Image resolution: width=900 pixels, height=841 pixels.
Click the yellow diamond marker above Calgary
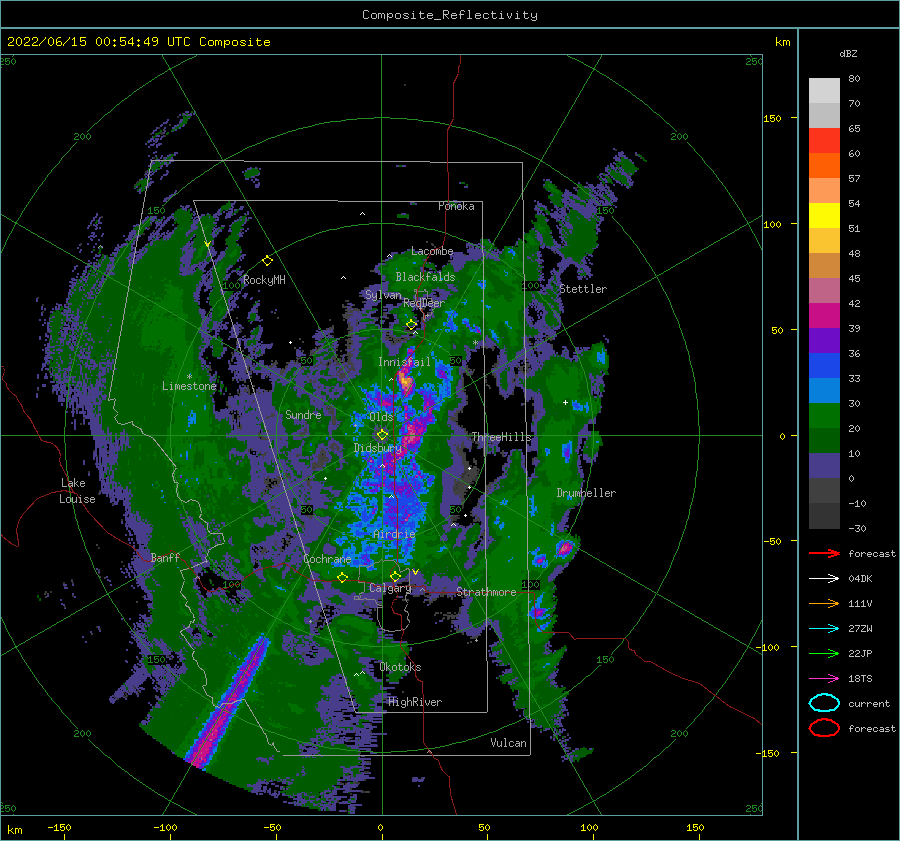[395, 576]
